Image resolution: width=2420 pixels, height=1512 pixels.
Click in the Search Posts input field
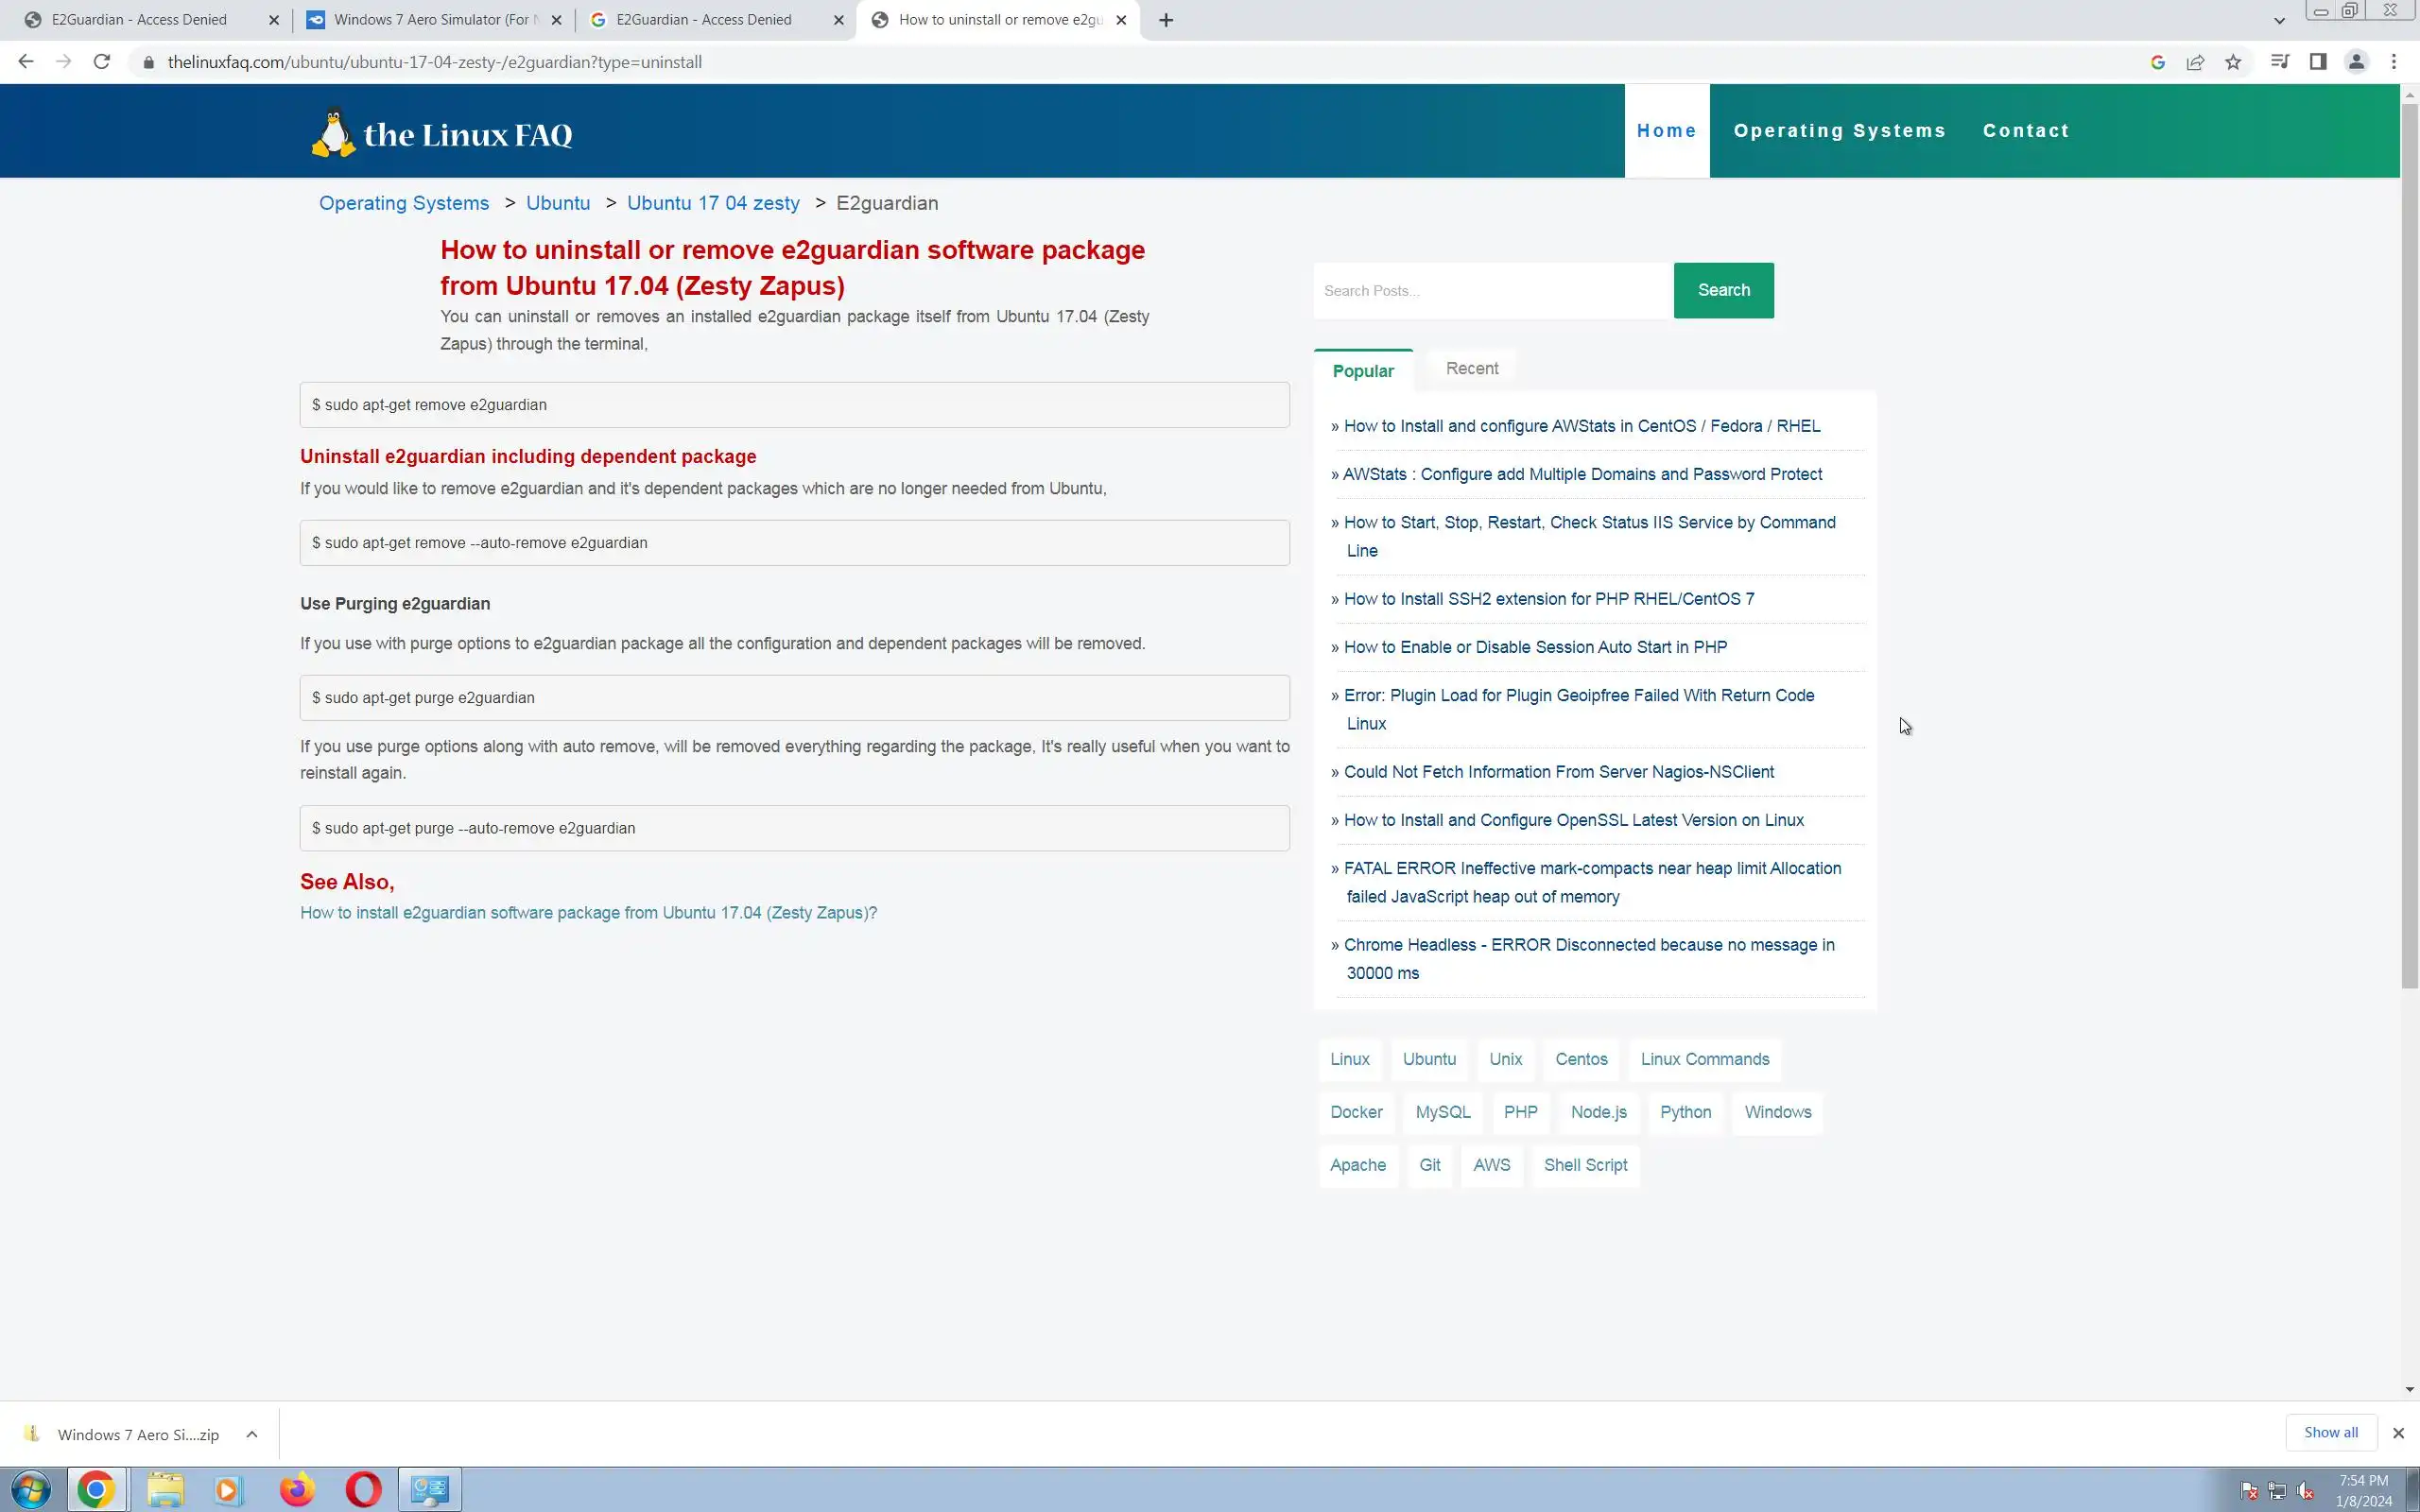[1492, 291]
